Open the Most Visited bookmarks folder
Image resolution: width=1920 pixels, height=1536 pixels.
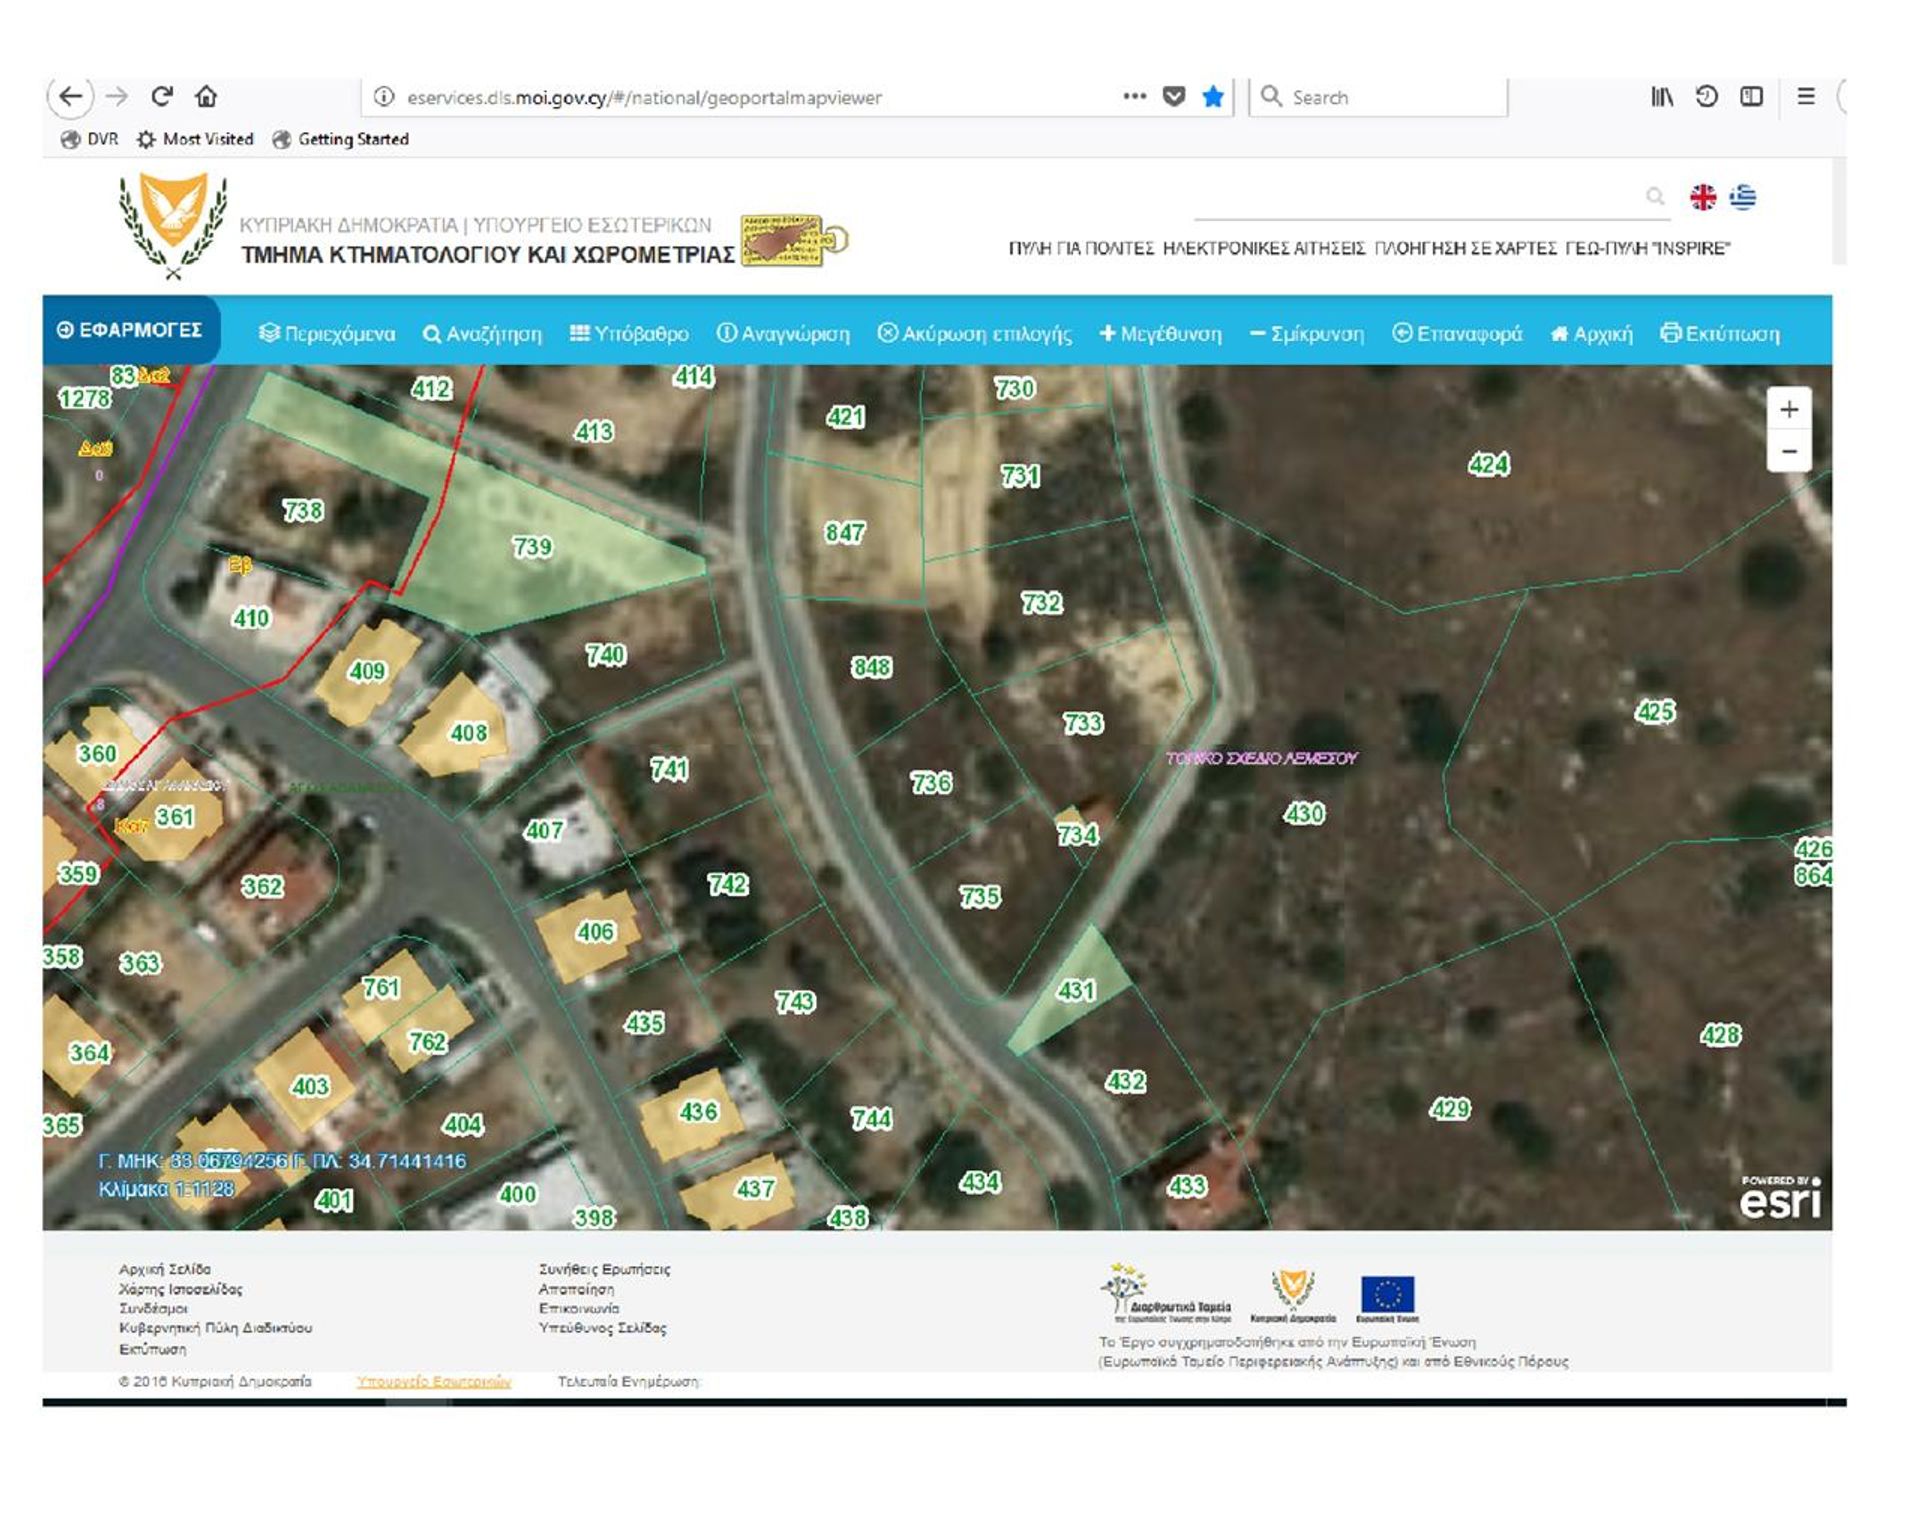point(195,139)
